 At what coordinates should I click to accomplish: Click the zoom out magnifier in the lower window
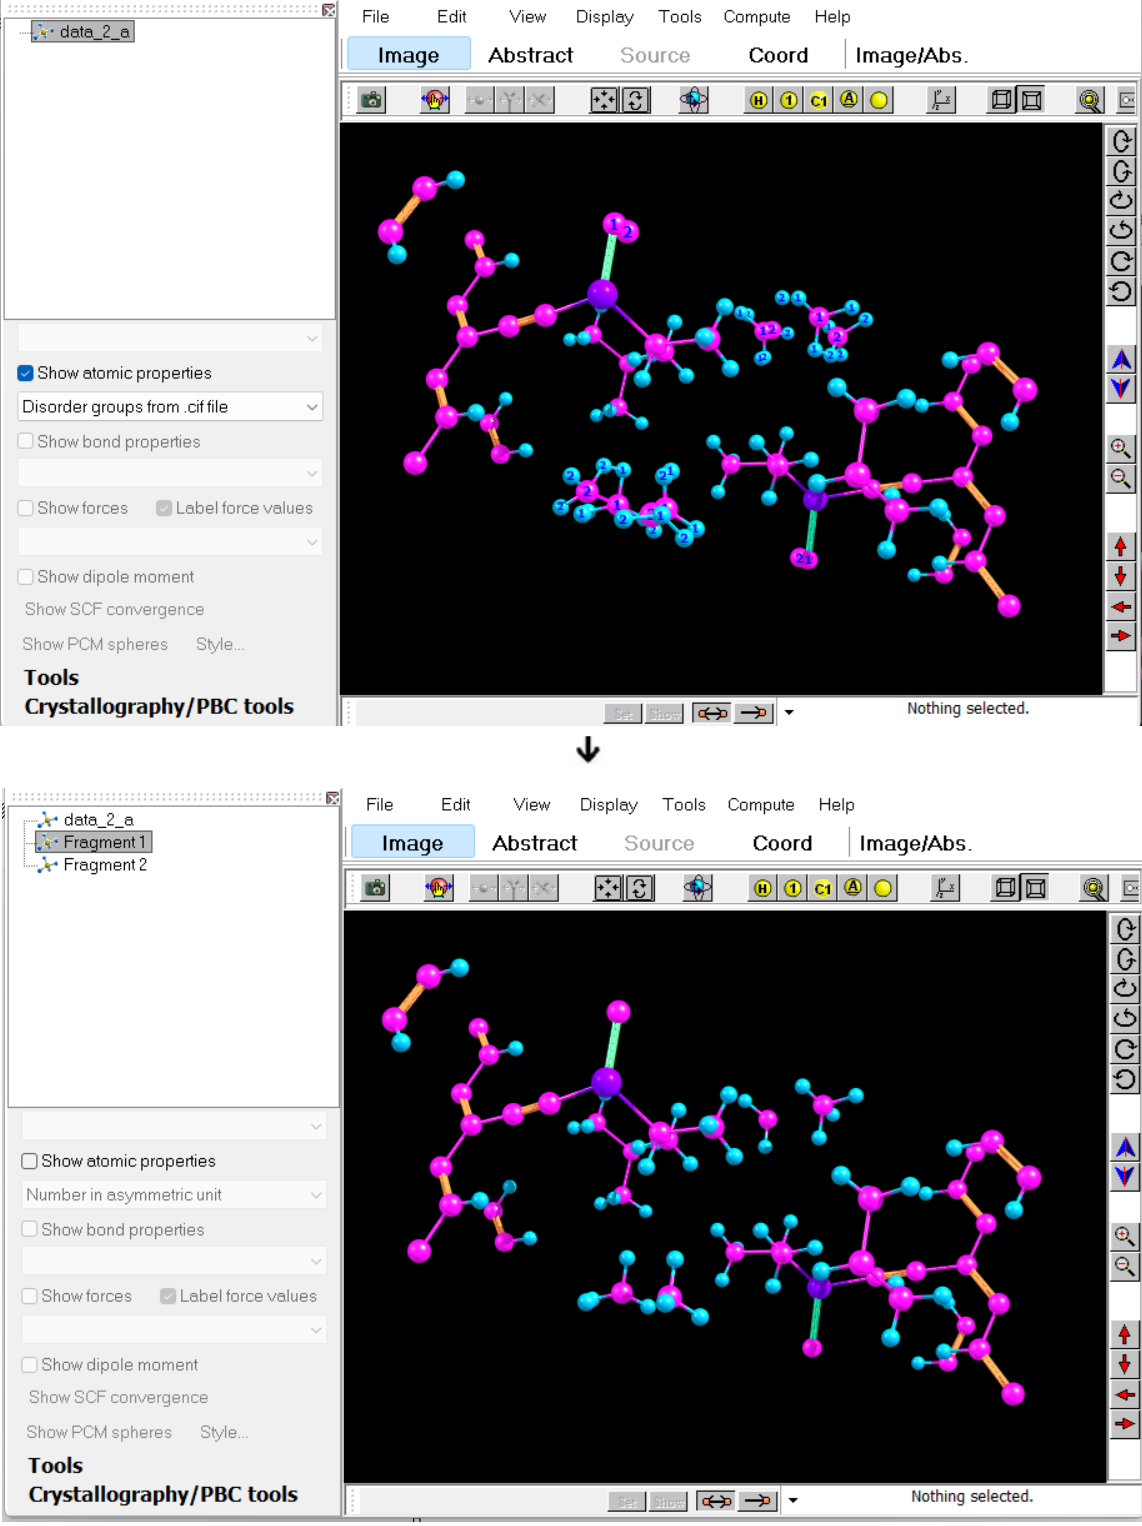pyautogui.click(x=1125, y=1267)
